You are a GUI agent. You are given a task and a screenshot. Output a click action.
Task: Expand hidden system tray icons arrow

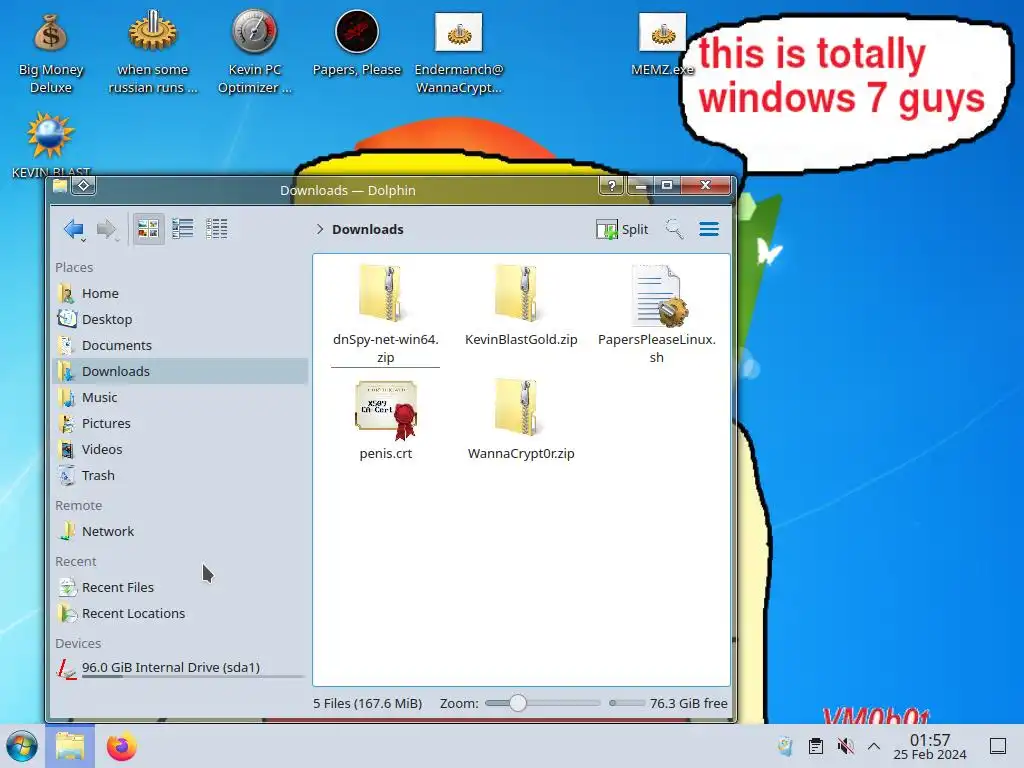coord(874,746)
